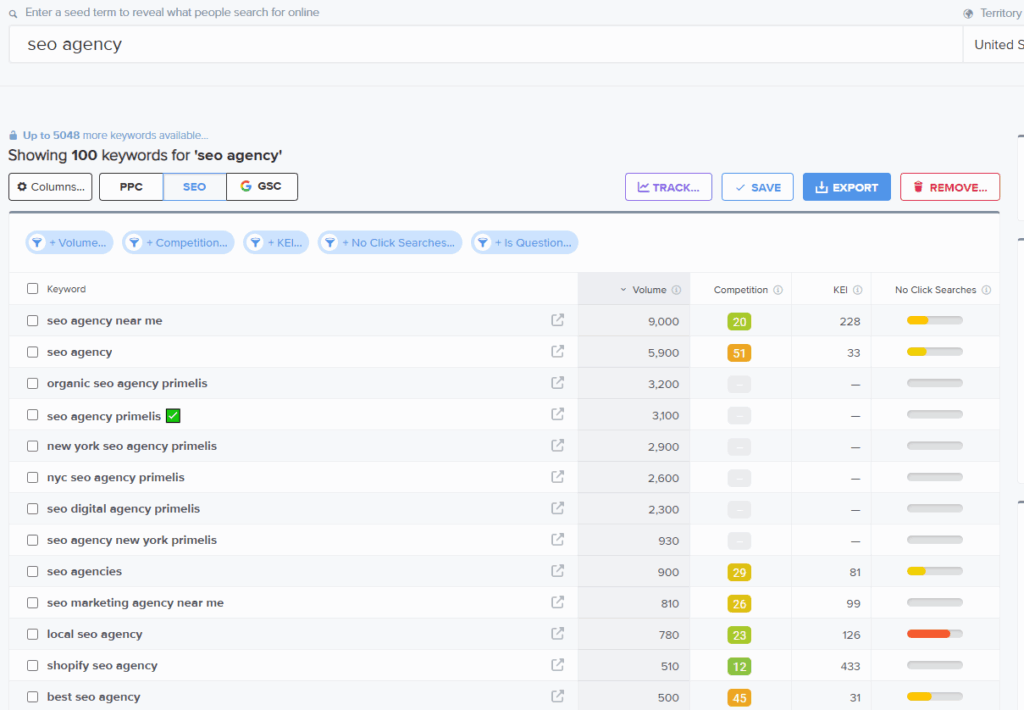Screen dimensions: 1024x710
Task: Open 'Up to 5048 more keywords available' link
Action: 116,135
